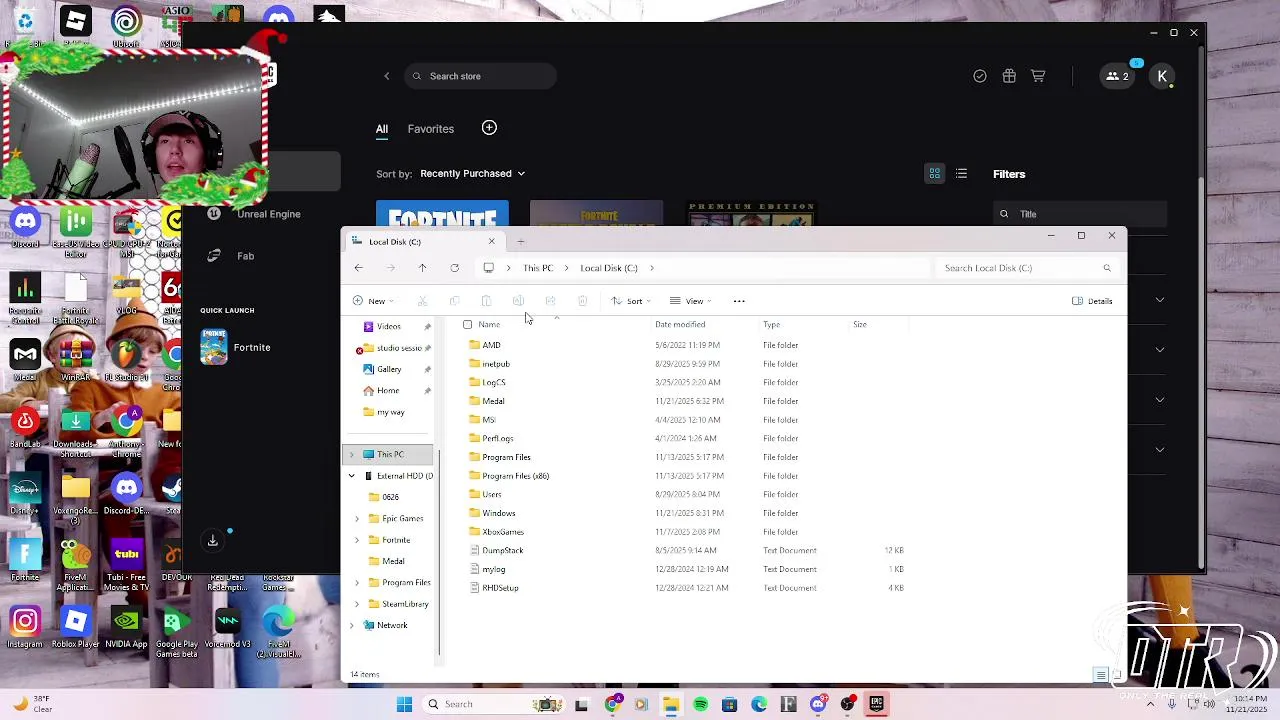The image size is (1280, 720).
Task: Sort files by Date modified column
Action: coord(680,324)
